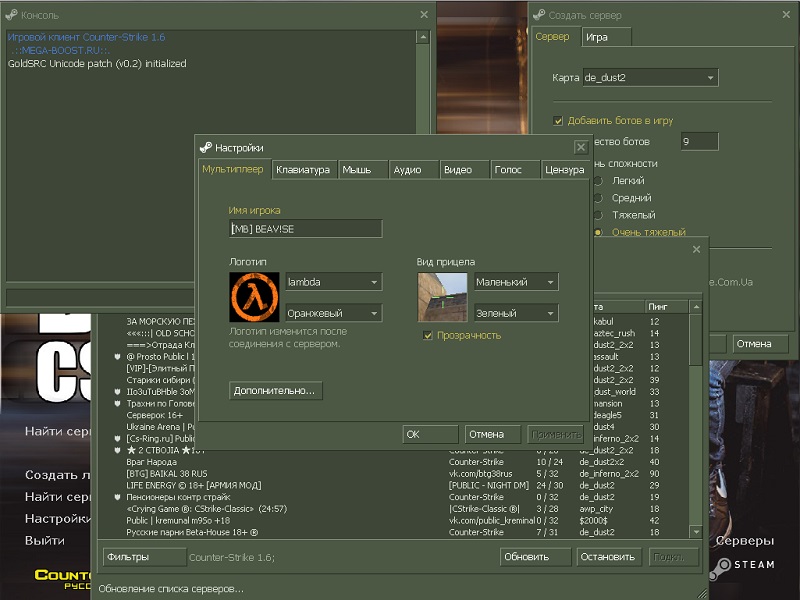The height and width of the screenshot is (600, 800).
Task: Toggle Добавить ботов в игру checkbox
Action: pos(558,121)
